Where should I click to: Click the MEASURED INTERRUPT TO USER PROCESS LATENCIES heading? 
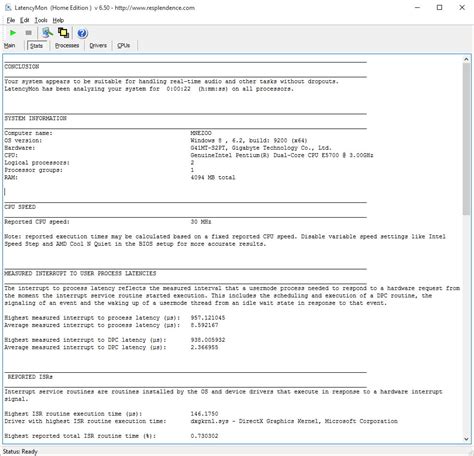[x=80, y=273]
